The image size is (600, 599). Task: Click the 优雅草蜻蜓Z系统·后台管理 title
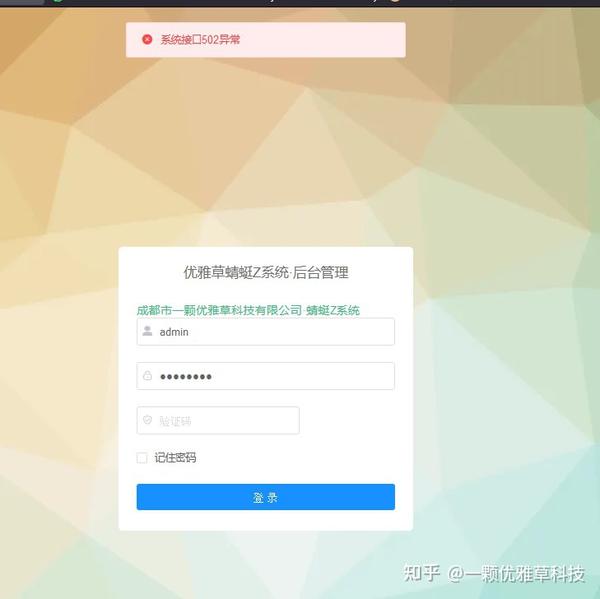pos(266,273)
